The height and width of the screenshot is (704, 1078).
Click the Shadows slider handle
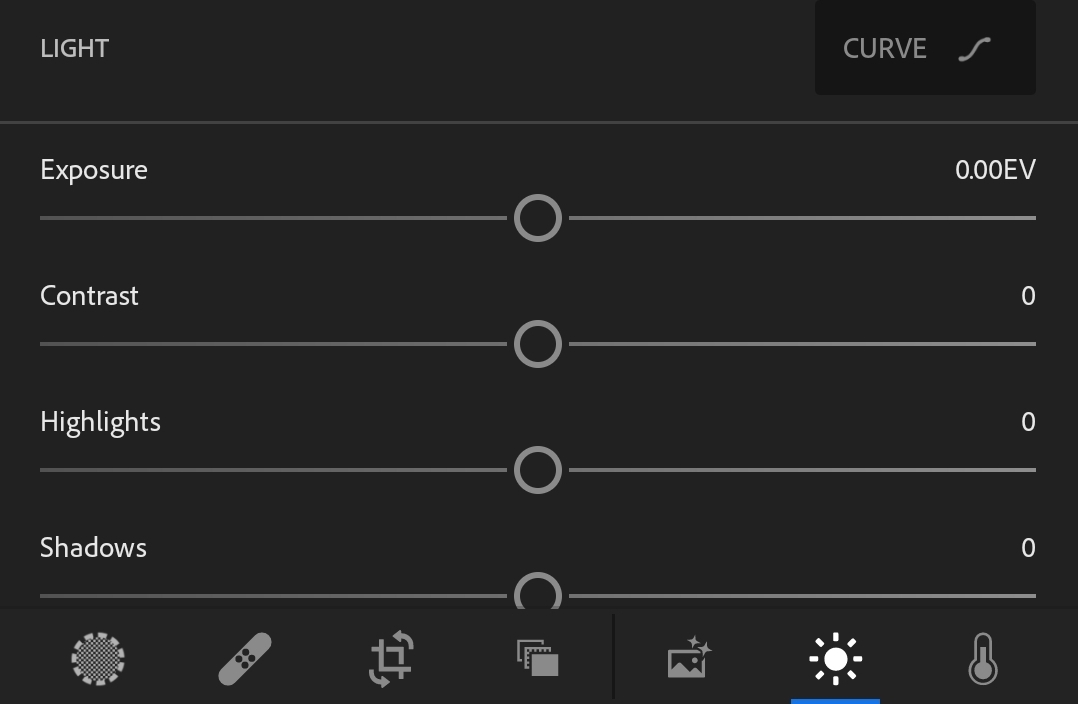pyautogui.click(x=538, y=593)
